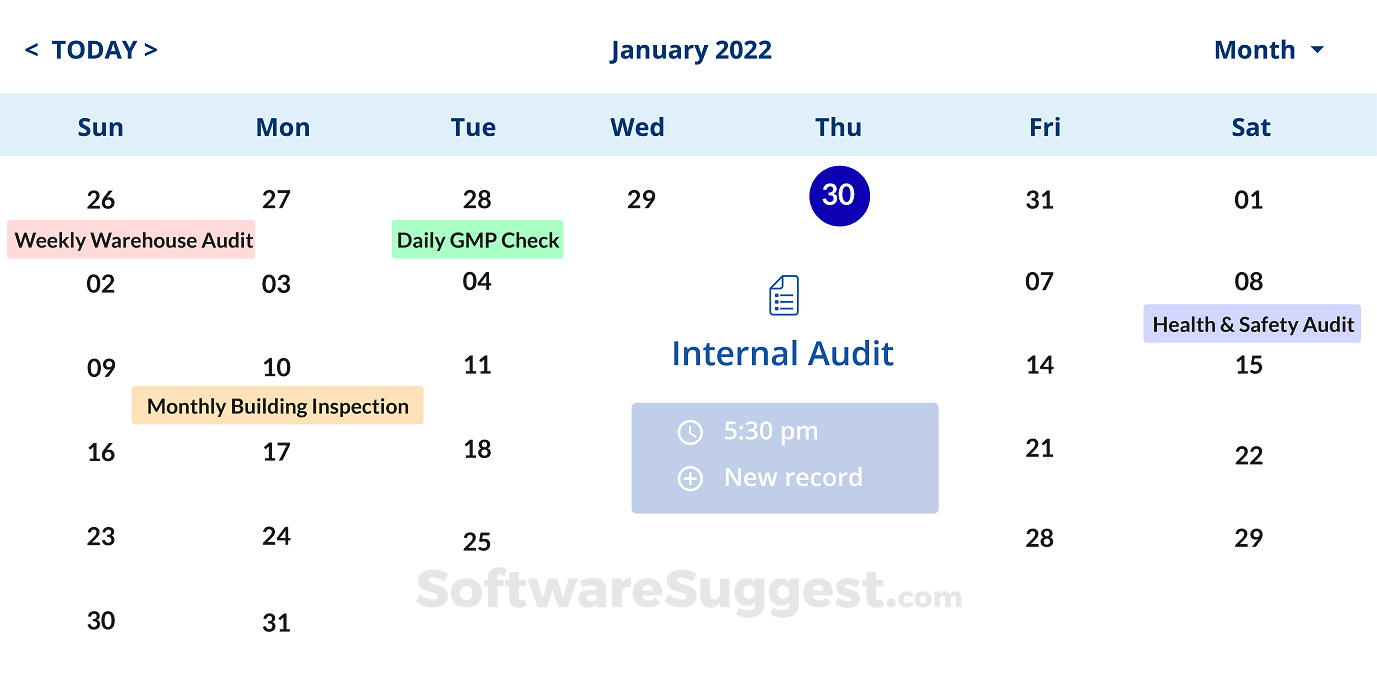Screen dimensions: 1377x687
Task: Click the 5:30 pm time entry
Action: pos(771,432)
